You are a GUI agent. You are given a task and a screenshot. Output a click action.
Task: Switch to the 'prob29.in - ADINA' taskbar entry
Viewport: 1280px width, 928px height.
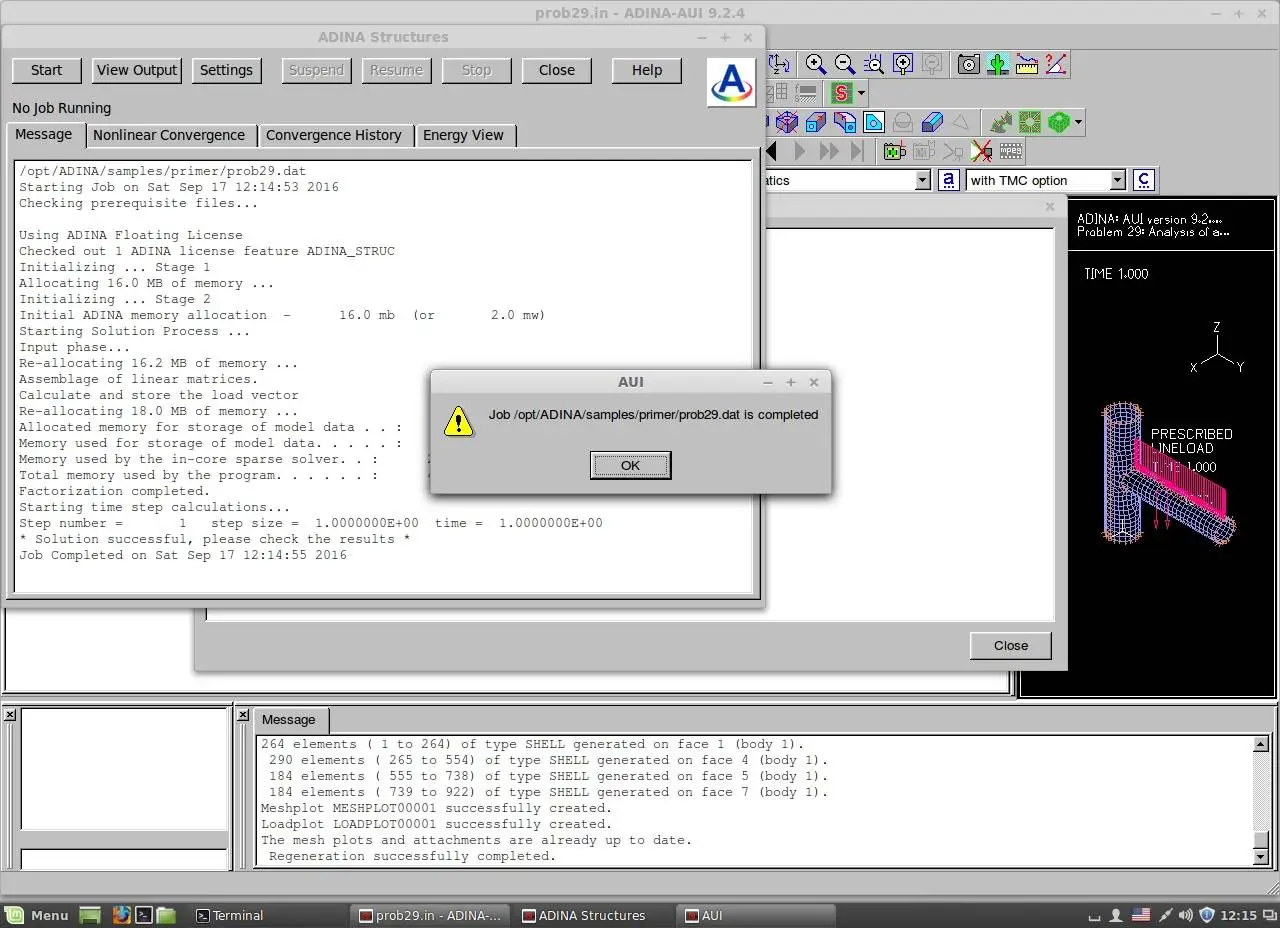[x=430, y=915]
